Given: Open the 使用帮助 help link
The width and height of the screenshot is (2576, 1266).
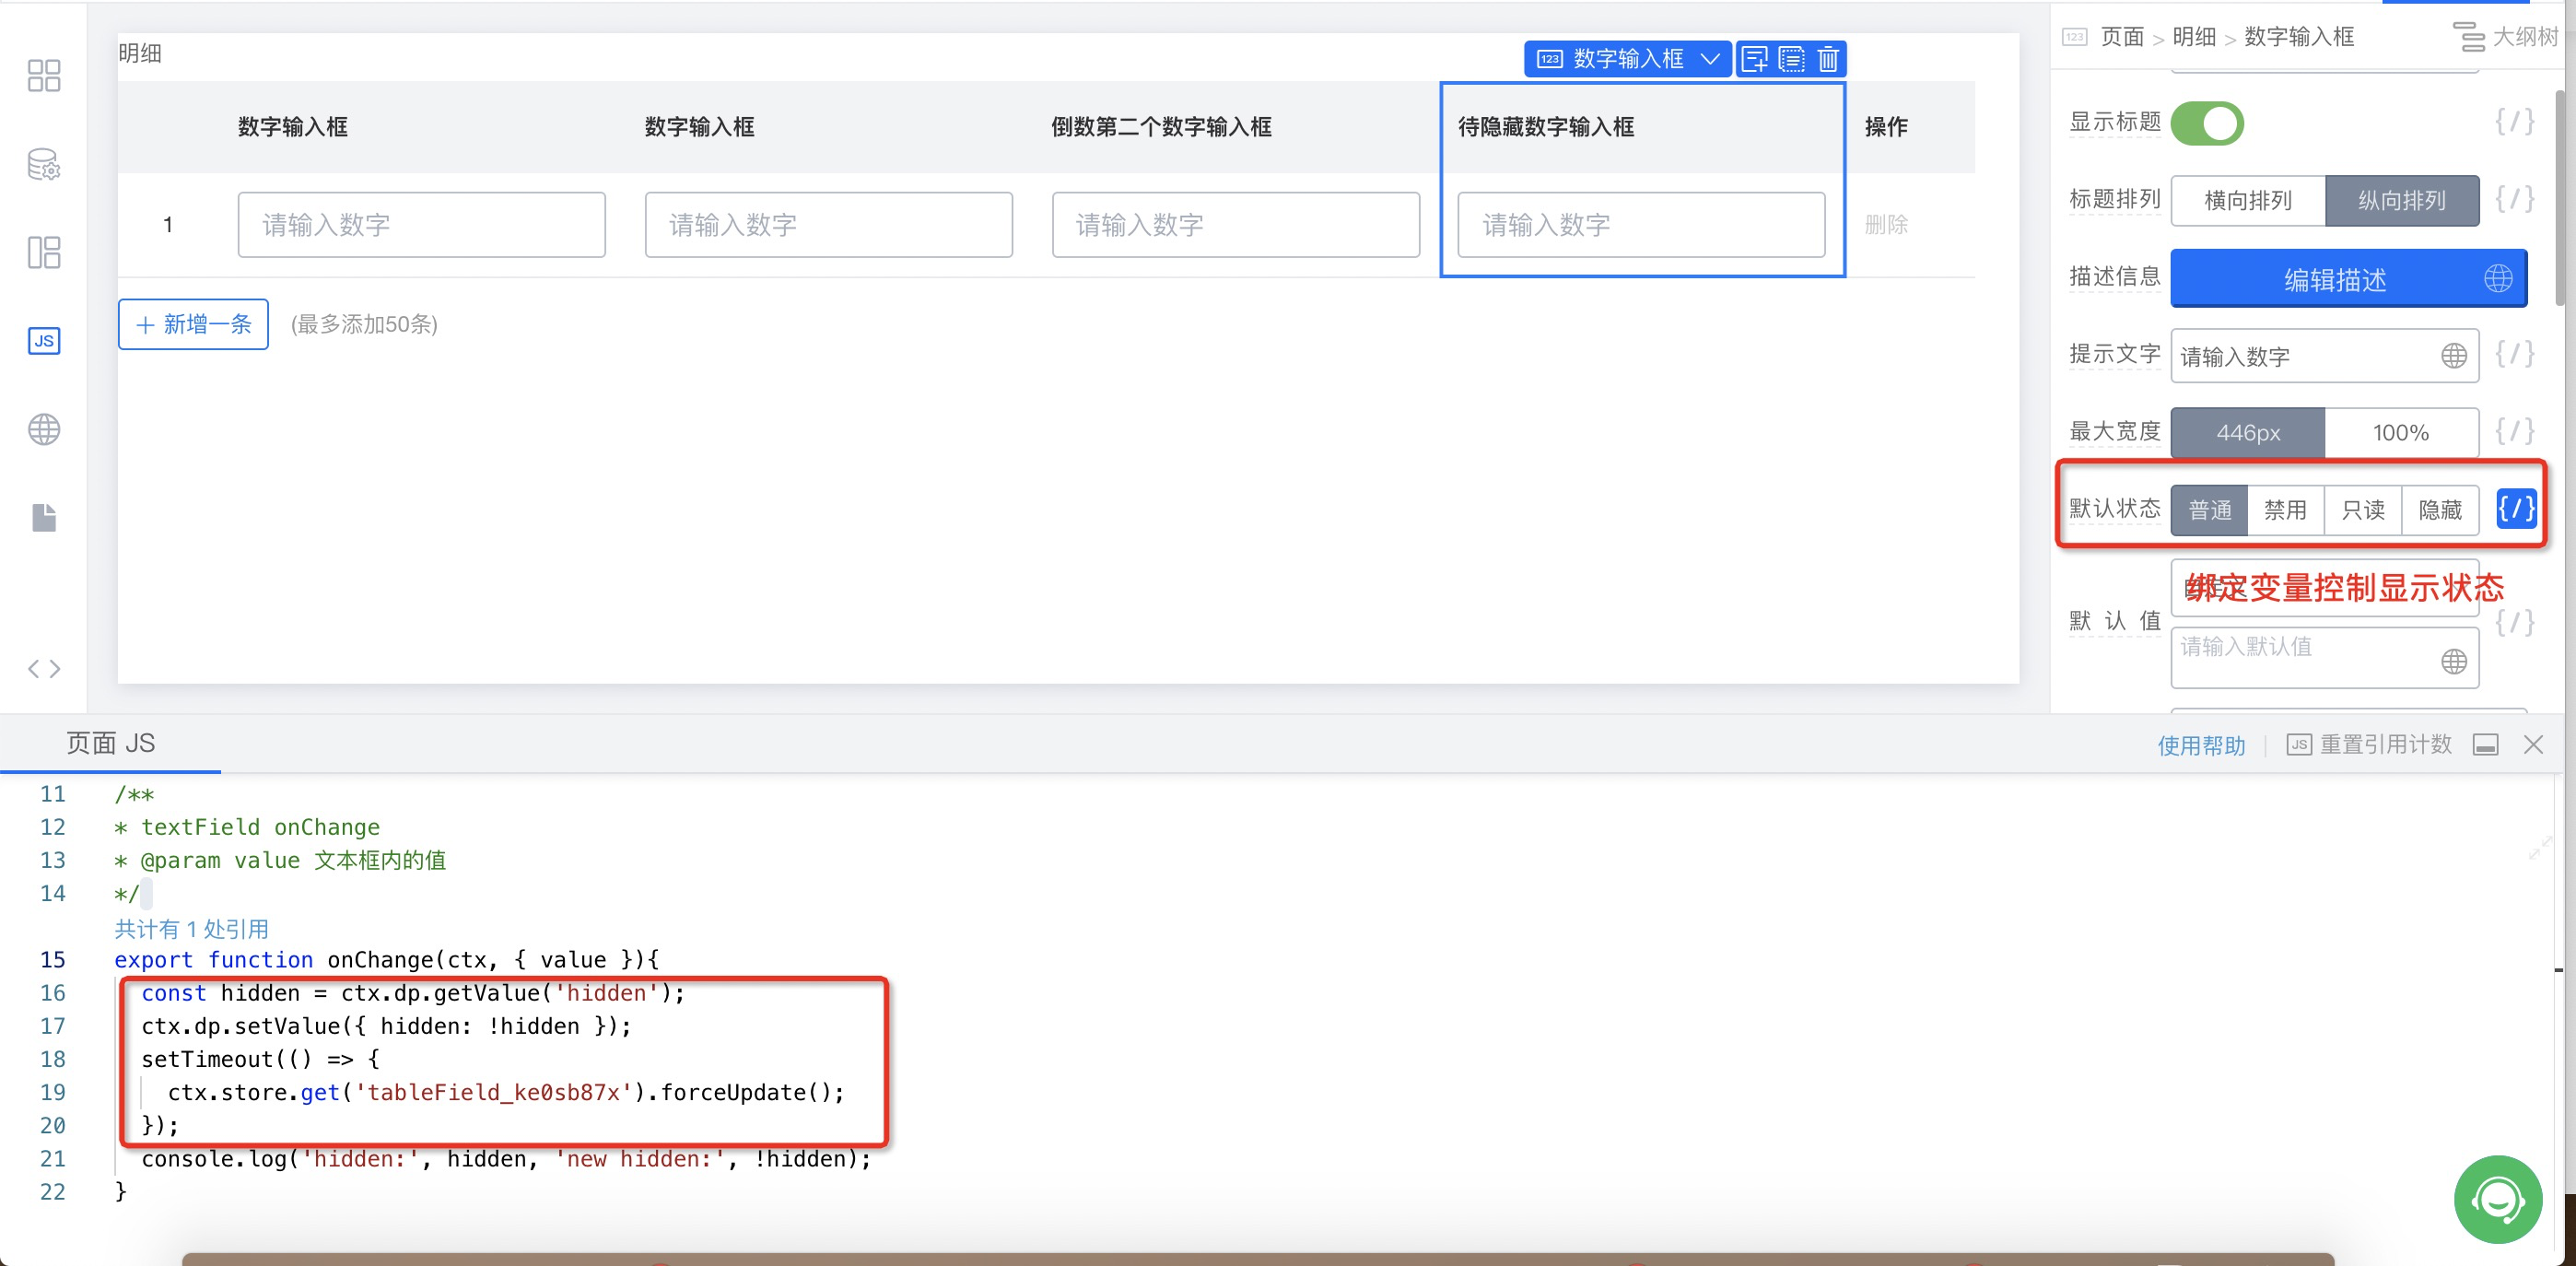Looking at the screenshot, I should (x=2201, y=745).
